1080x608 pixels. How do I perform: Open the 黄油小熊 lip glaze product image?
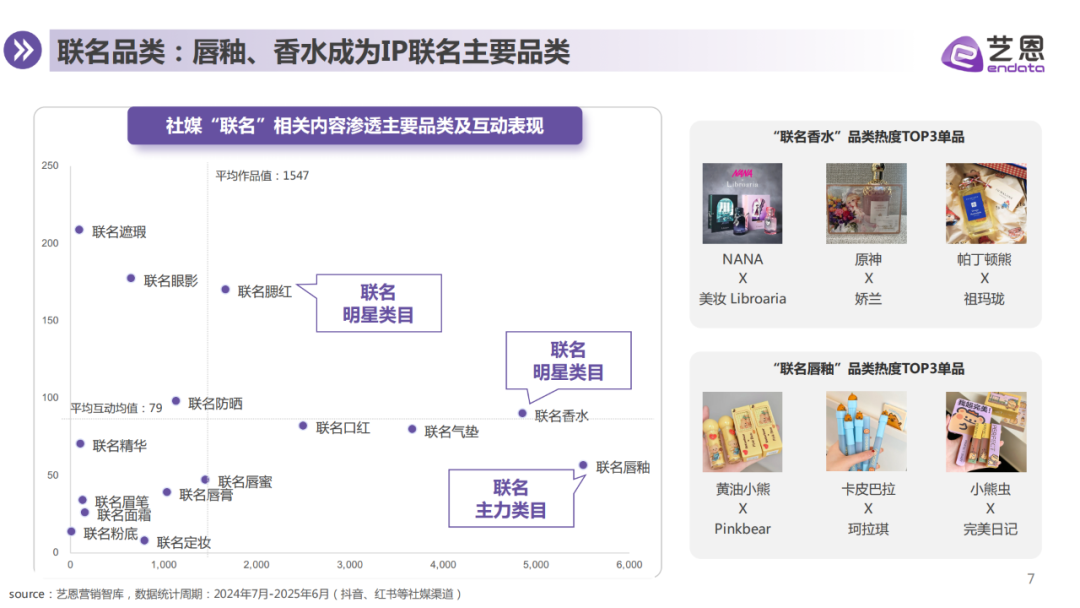click(x=742, y=432)
